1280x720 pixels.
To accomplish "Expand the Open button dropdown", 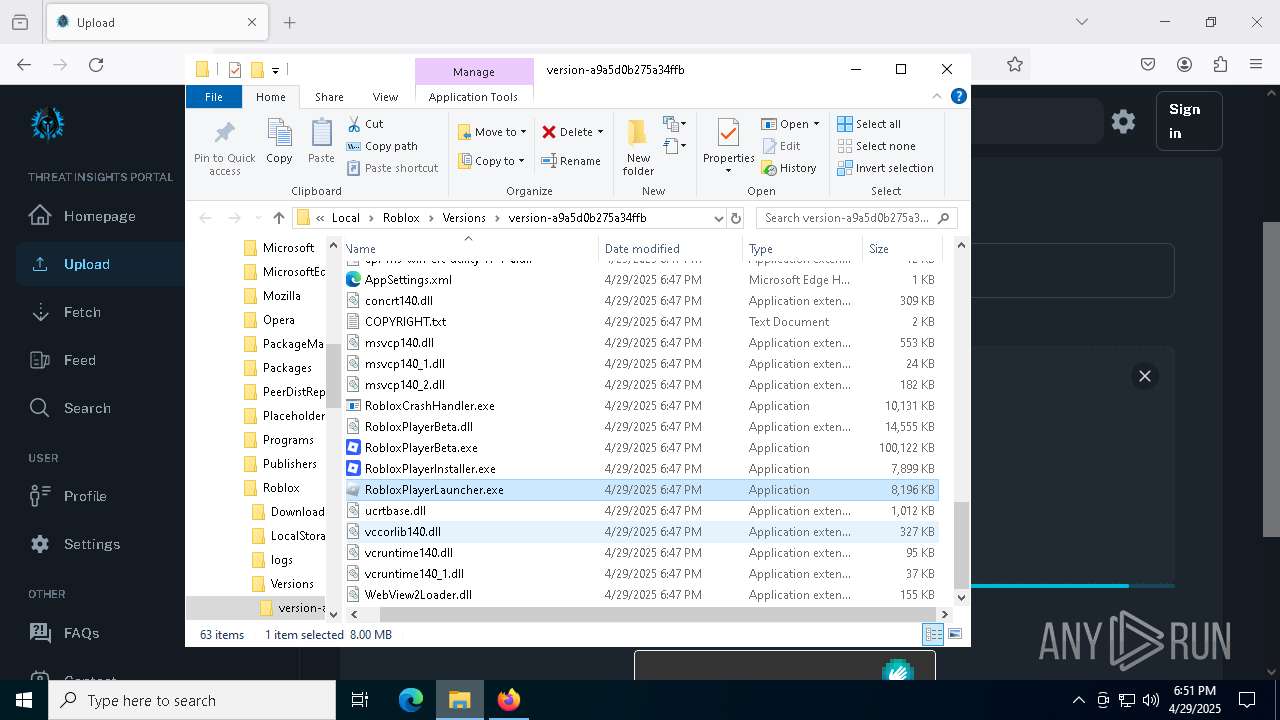I will [x=816, y=124].
